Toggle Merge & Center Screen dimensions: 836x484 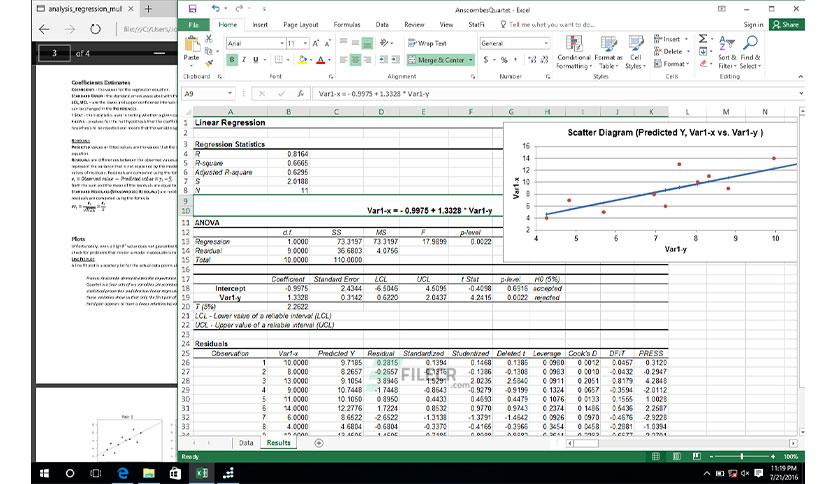[440, 60]
